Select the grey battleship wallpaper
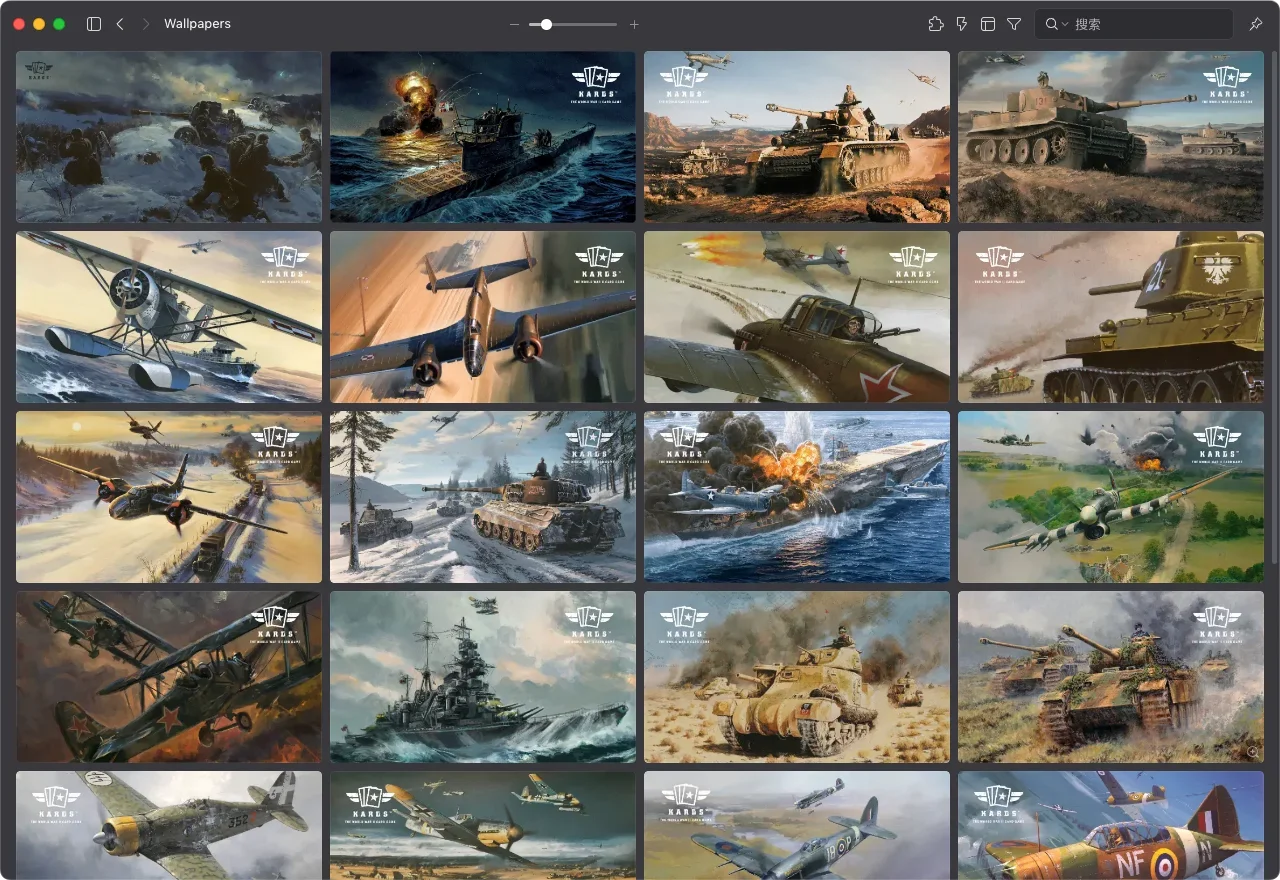This screenshot has height=880, width=1280. pos(483,677)
